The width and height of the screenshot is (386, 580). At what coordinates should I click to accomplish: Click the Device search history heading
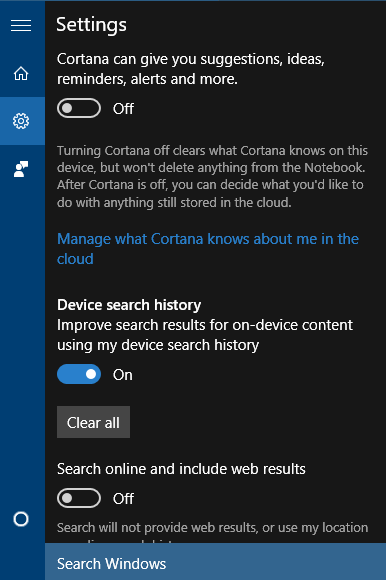(129, 305)
